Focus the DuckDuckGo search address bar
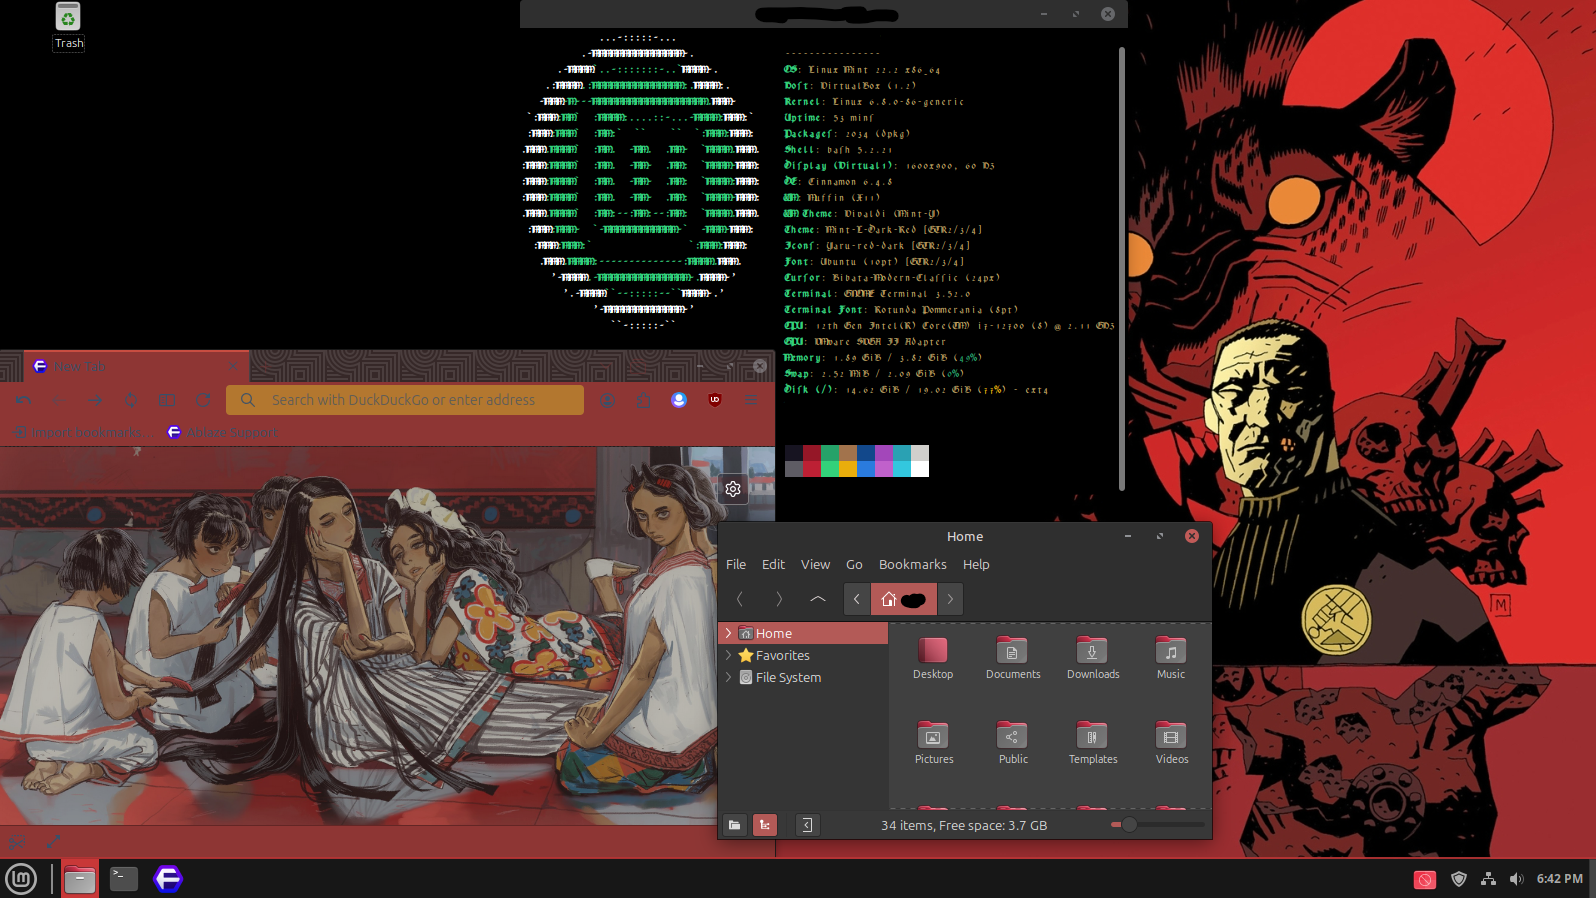The height and width of the screenshot is (898, 1596). [x=405, y=400]
